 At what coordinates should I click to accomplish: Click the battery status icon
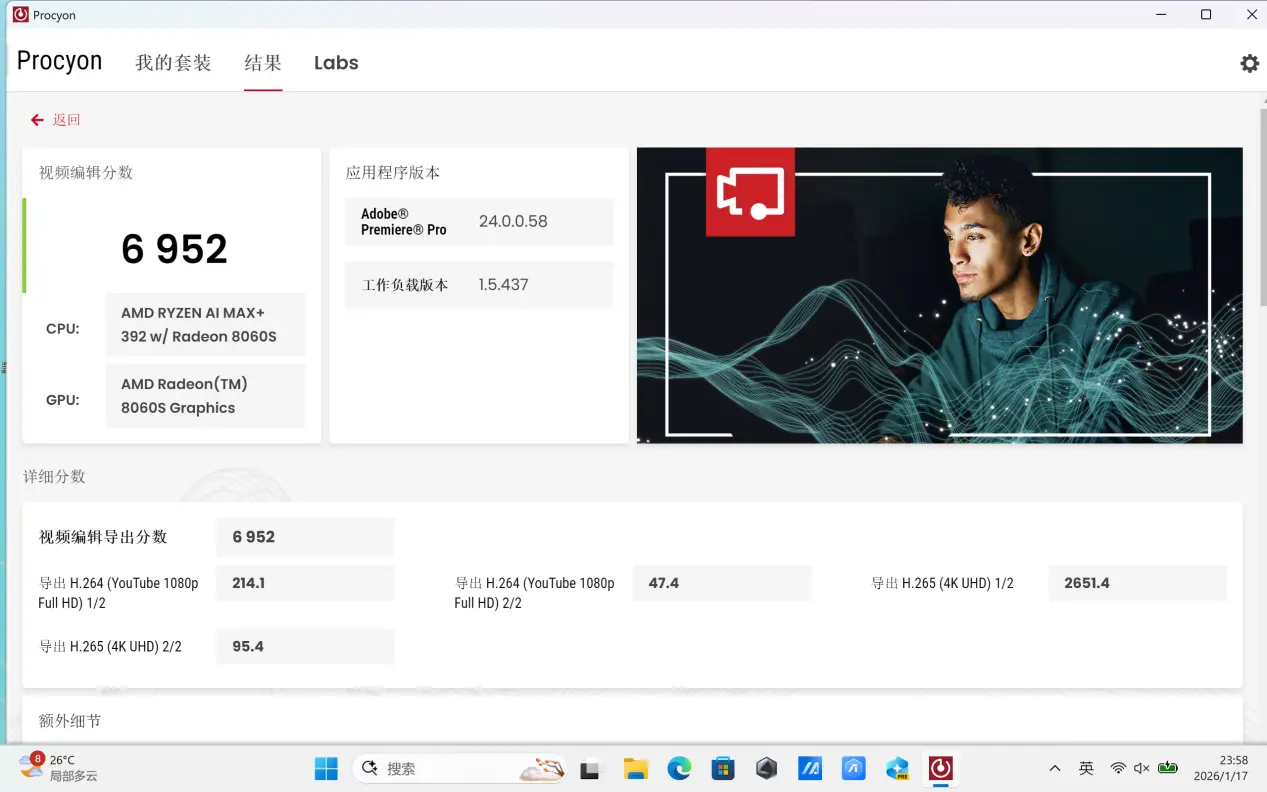pos(1167,768)
